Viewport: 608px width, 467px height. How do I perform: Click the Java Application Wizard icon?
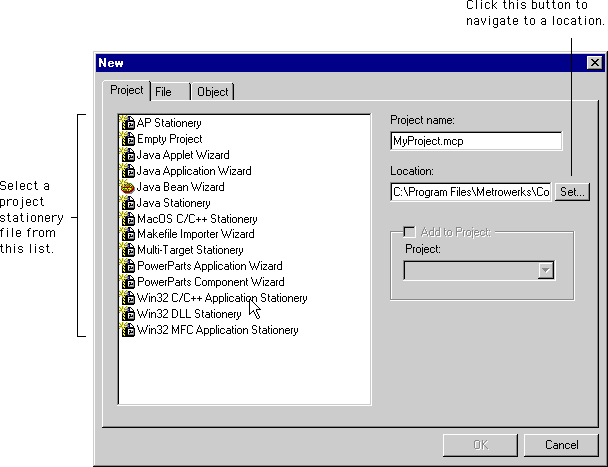click(x=127, y=171)
